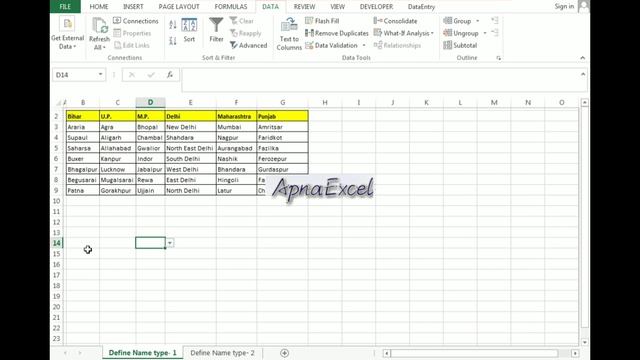
Task: Sort A to Z ascending
Action: click(173, 25)
